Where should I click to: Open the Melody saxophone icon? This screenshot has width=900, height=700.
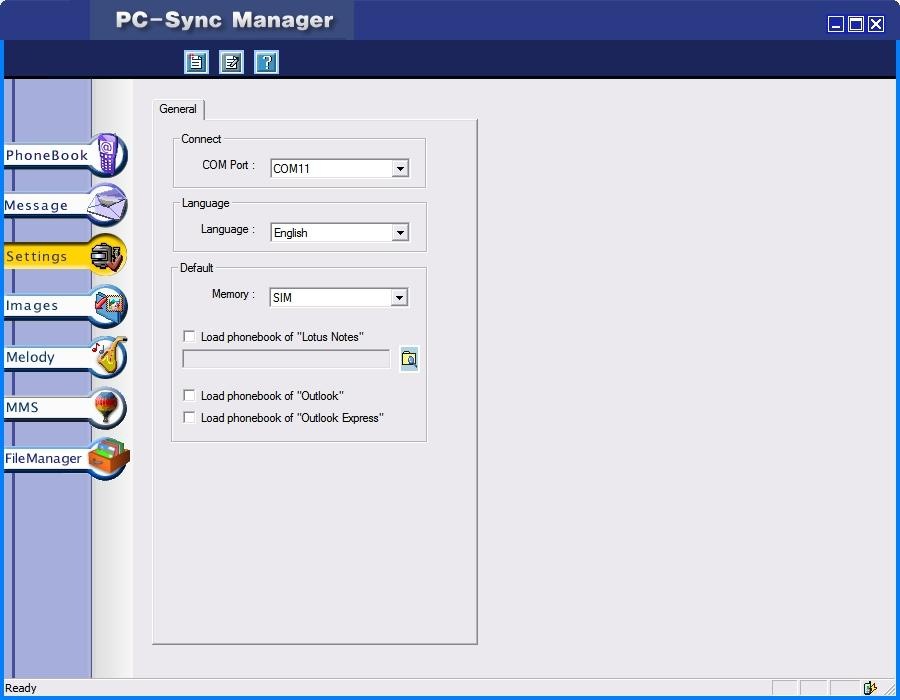coord(108,356)
